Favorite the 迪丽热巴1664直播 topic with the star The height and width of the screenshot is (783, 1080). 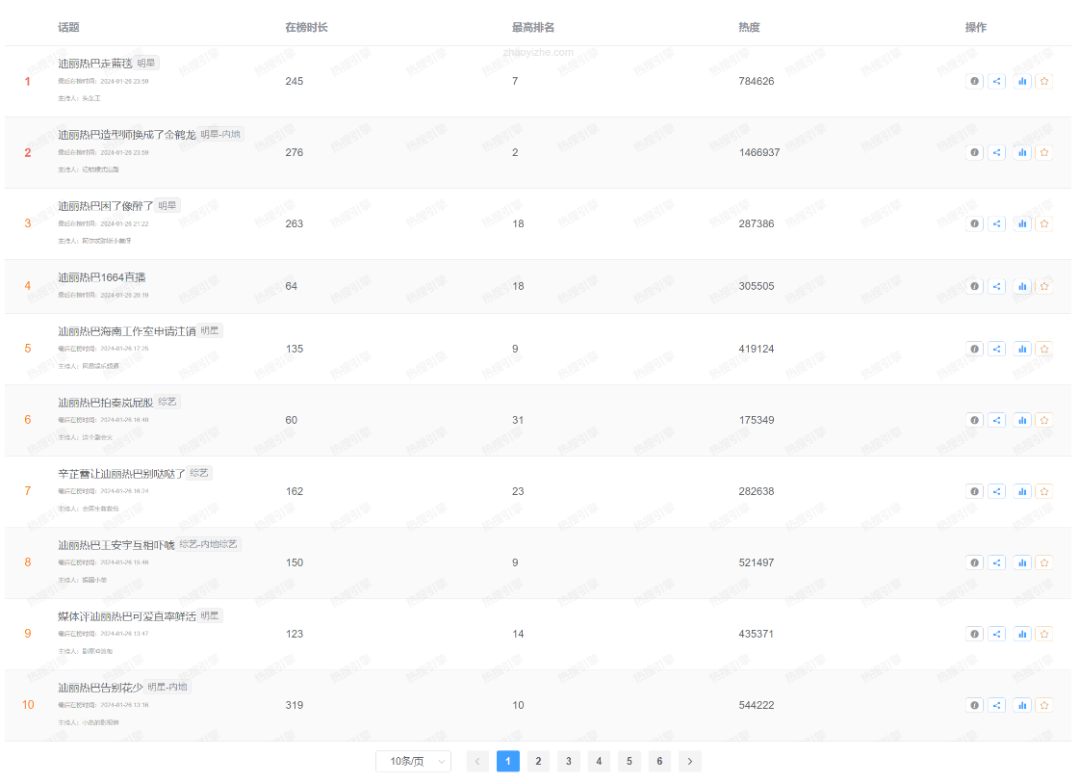pos(1044,286)
